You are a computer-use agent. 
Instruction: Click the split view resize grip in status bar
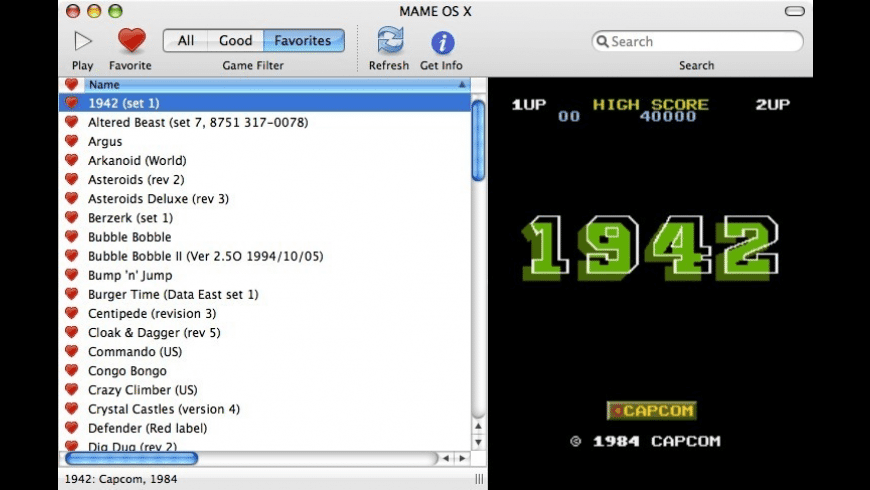479,479
